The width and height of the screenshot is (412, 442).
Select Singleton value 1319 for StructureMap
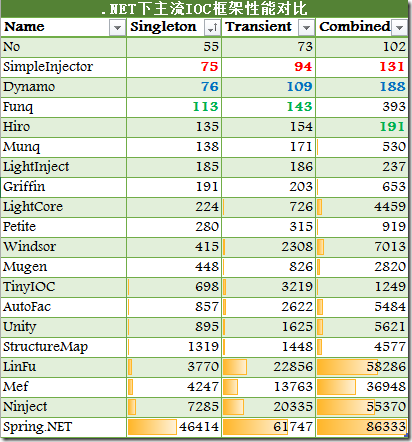coord(204,347)
